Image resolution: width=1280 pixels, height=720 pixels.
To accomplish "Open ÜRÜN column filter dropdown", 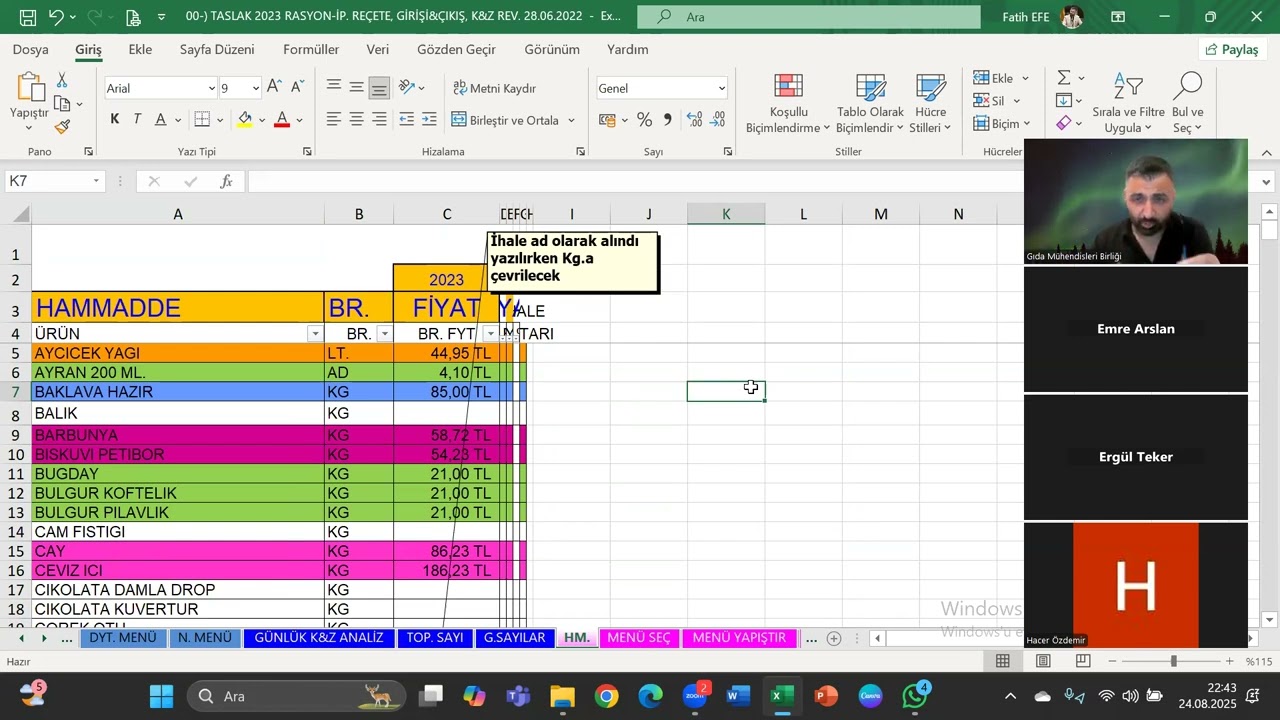I will [x=315, y=334].
